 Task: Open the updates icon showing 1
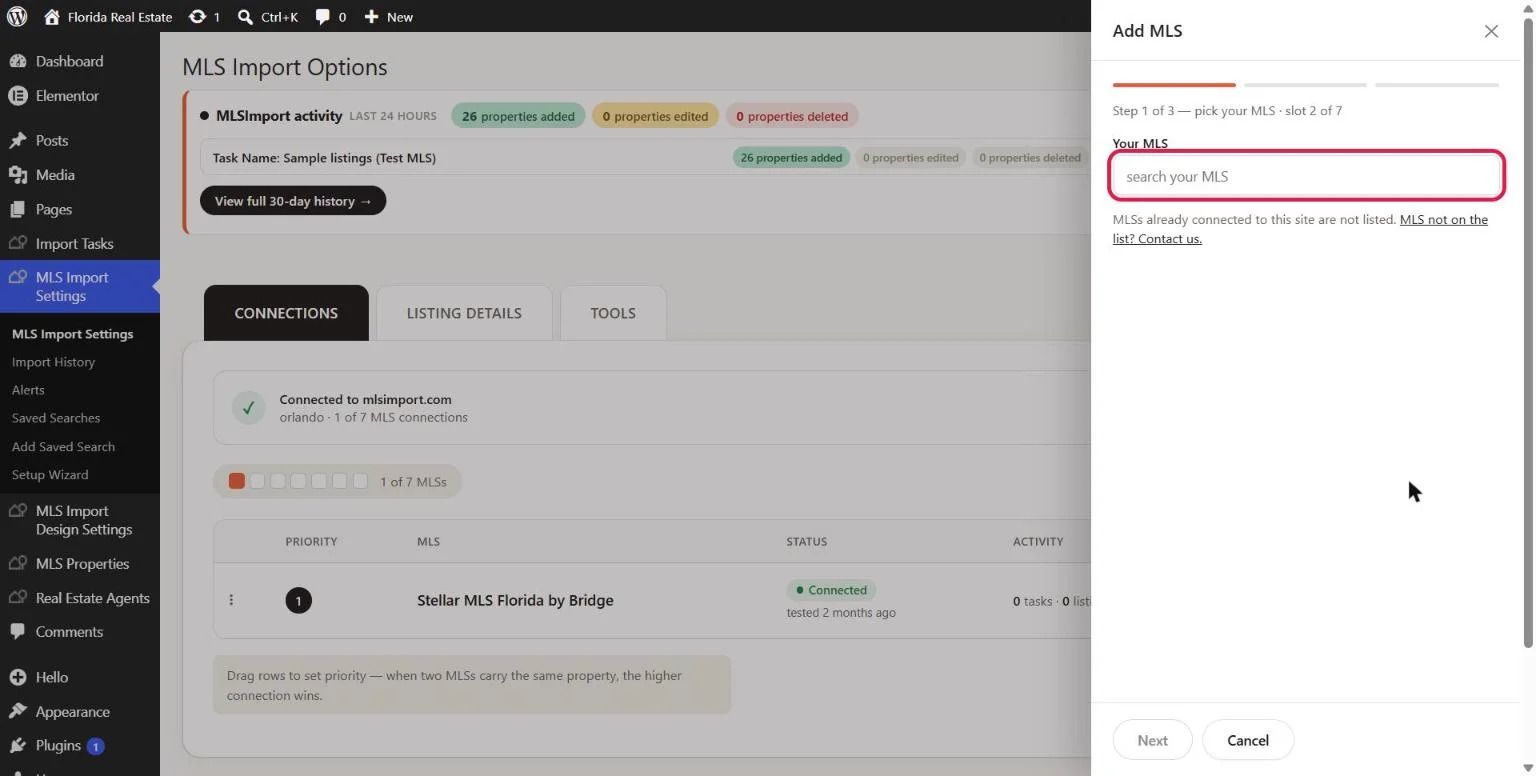(197, 17)
